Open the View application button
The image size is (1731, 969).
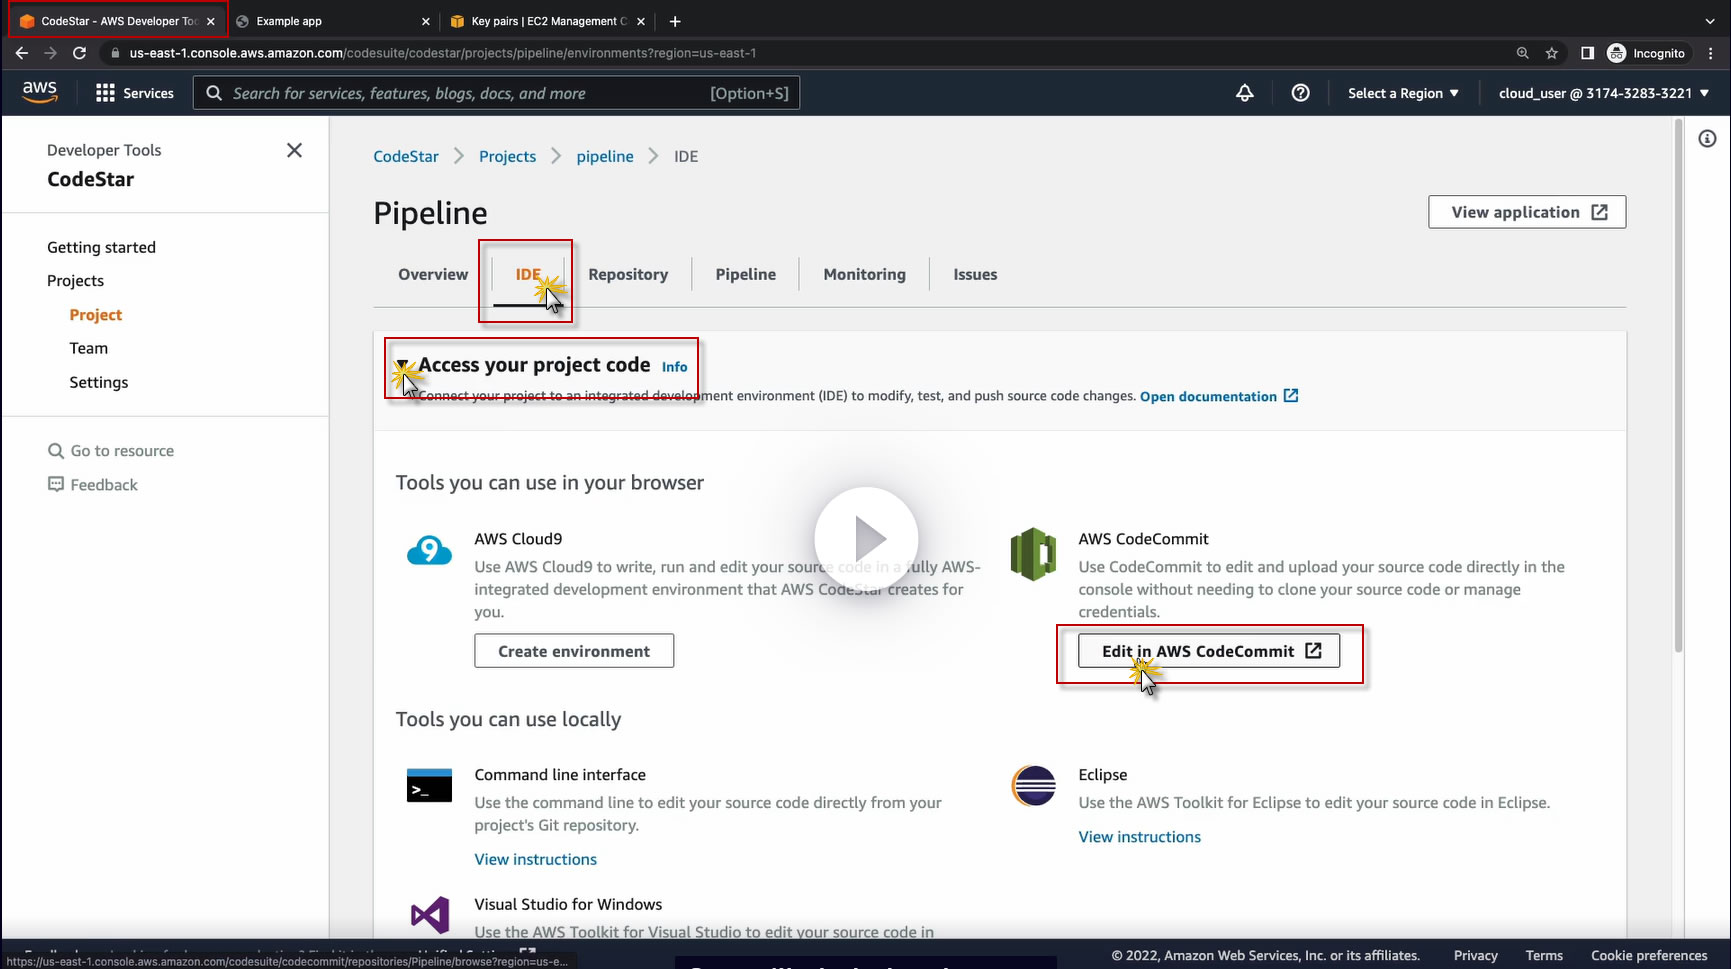(1526, 212)
